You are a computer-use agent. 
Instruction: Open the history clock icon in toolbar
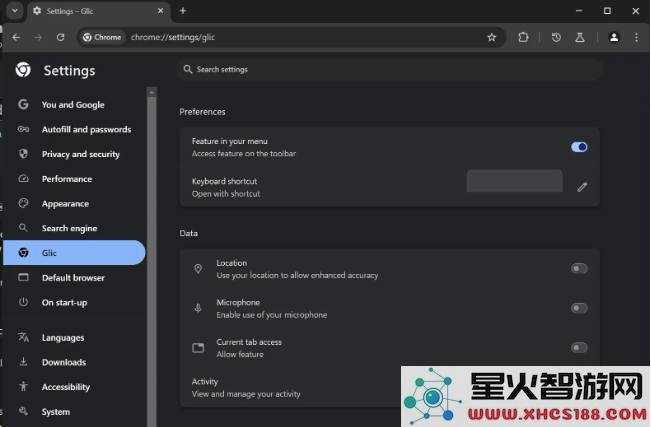tap(556, 37)
